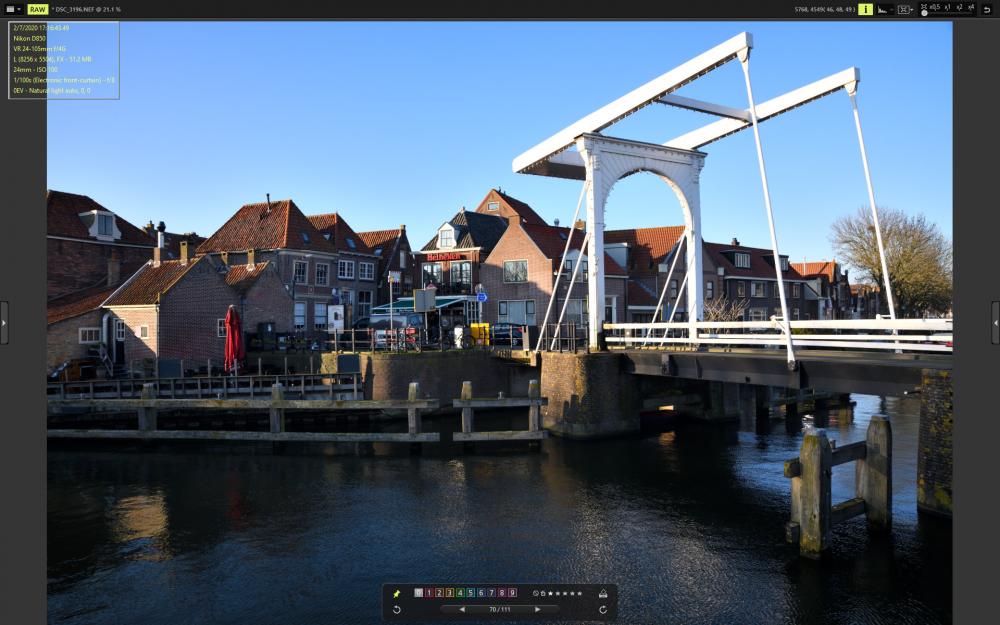The height and width of the screenshot is (625, 1000).
Task: Rate the photo four stars
Action: pyautogui.click(x=572, y=593)
